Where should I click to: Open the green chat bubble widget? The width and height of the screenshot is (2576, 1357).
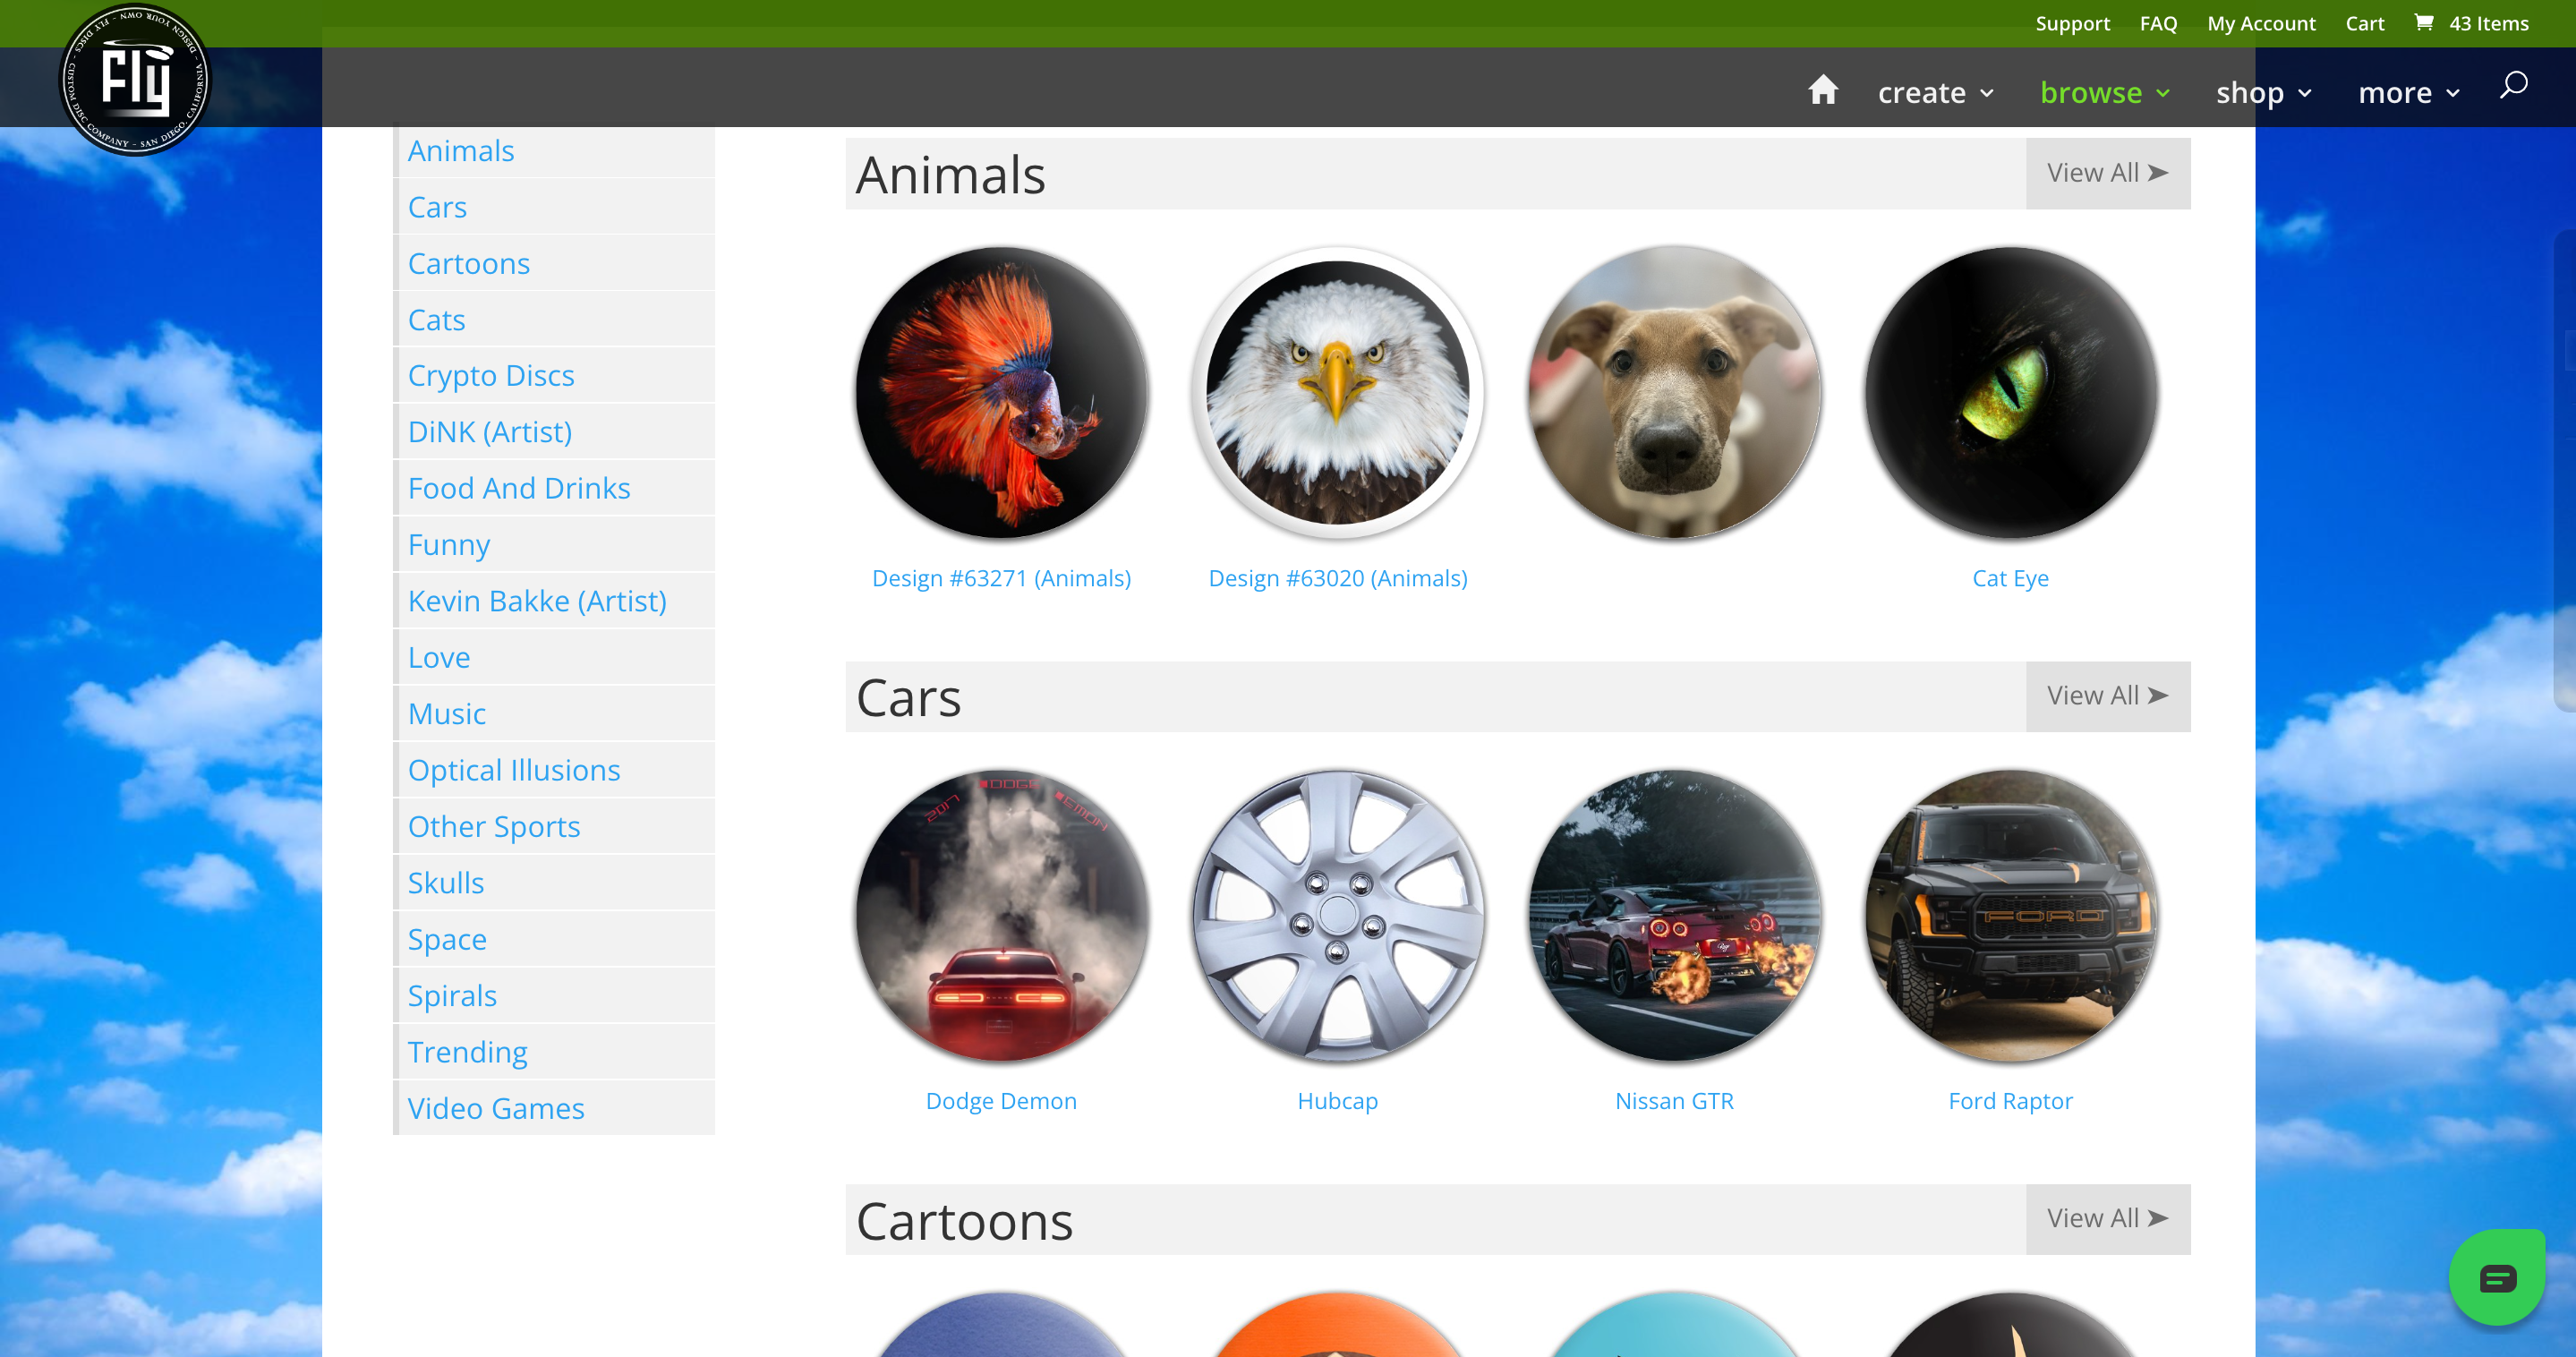[2496, 1277]
